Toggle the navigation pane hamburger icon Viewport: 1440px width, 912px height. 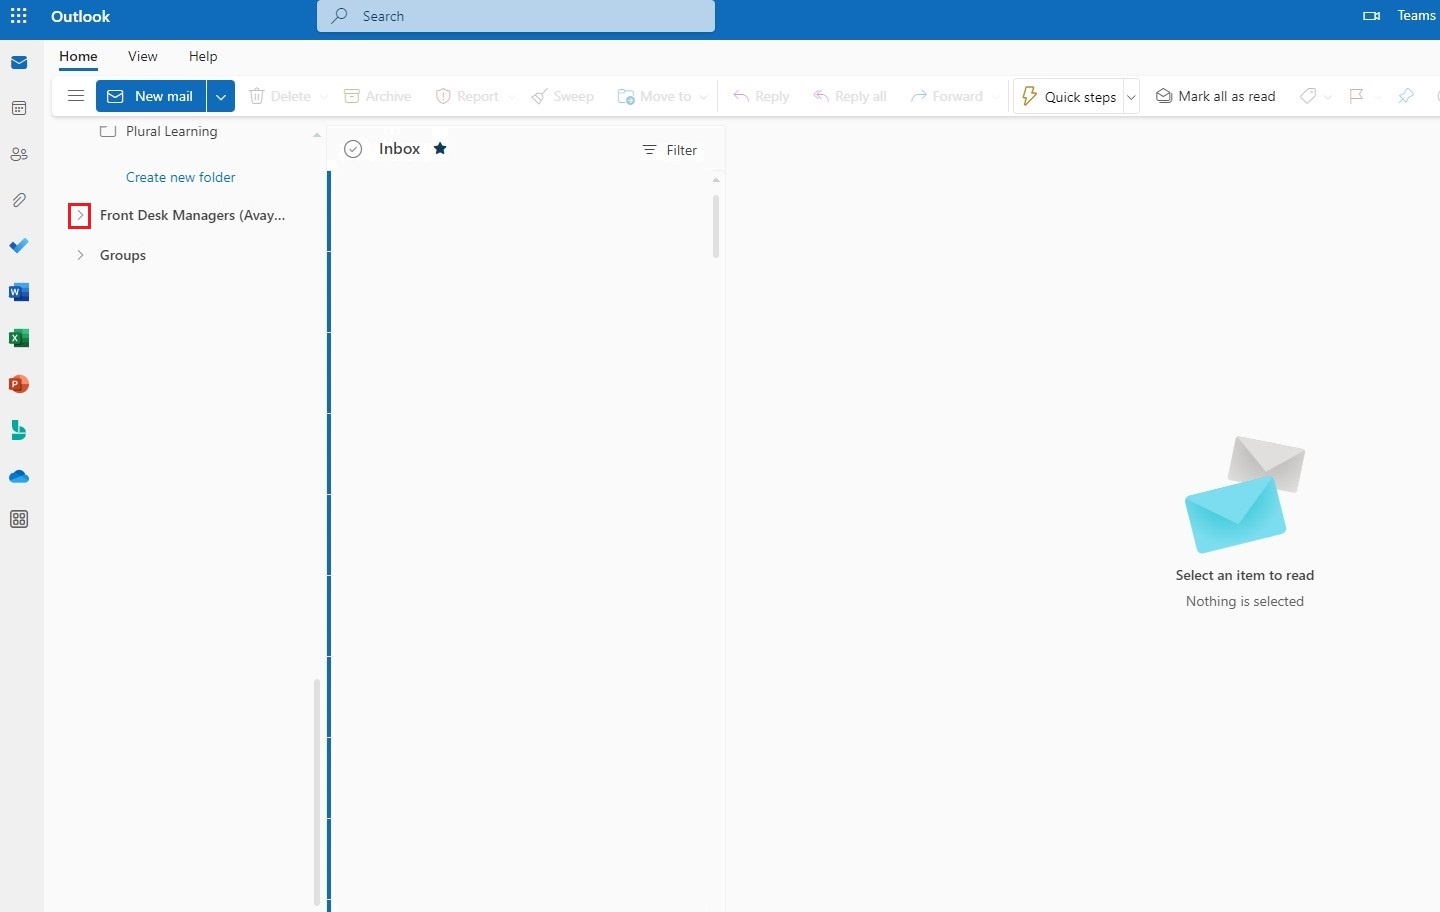(x=76, y=96)
